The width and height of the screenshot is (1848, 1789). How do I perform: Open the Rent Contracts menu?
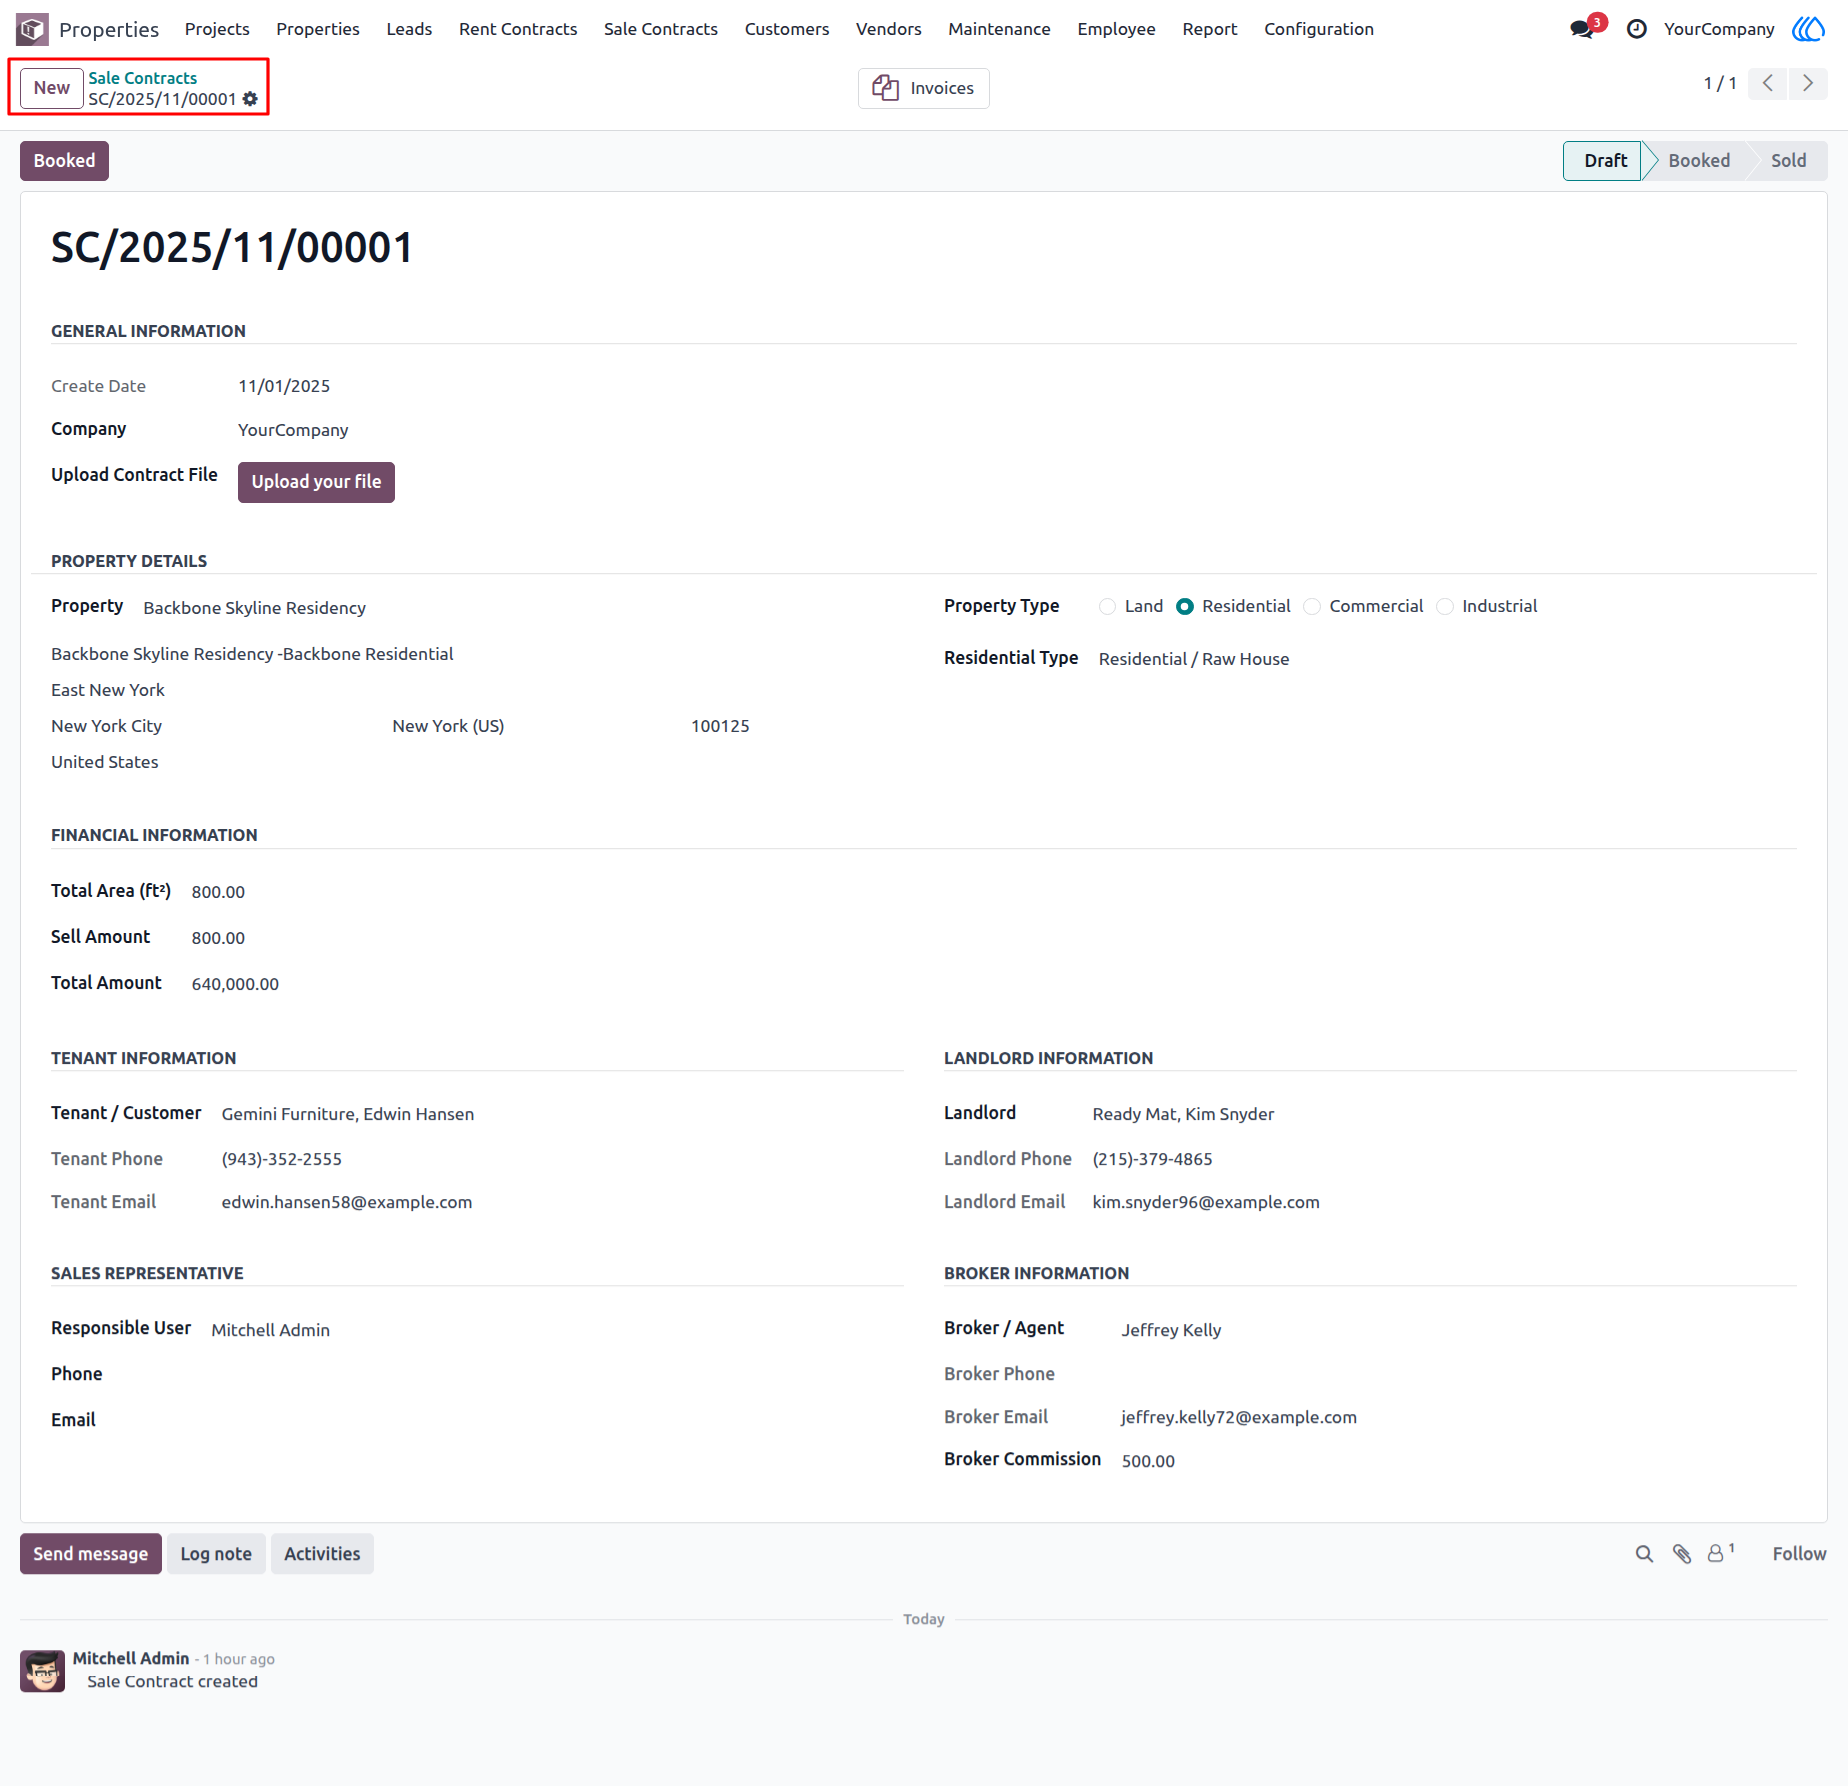[x=518, y=29]
